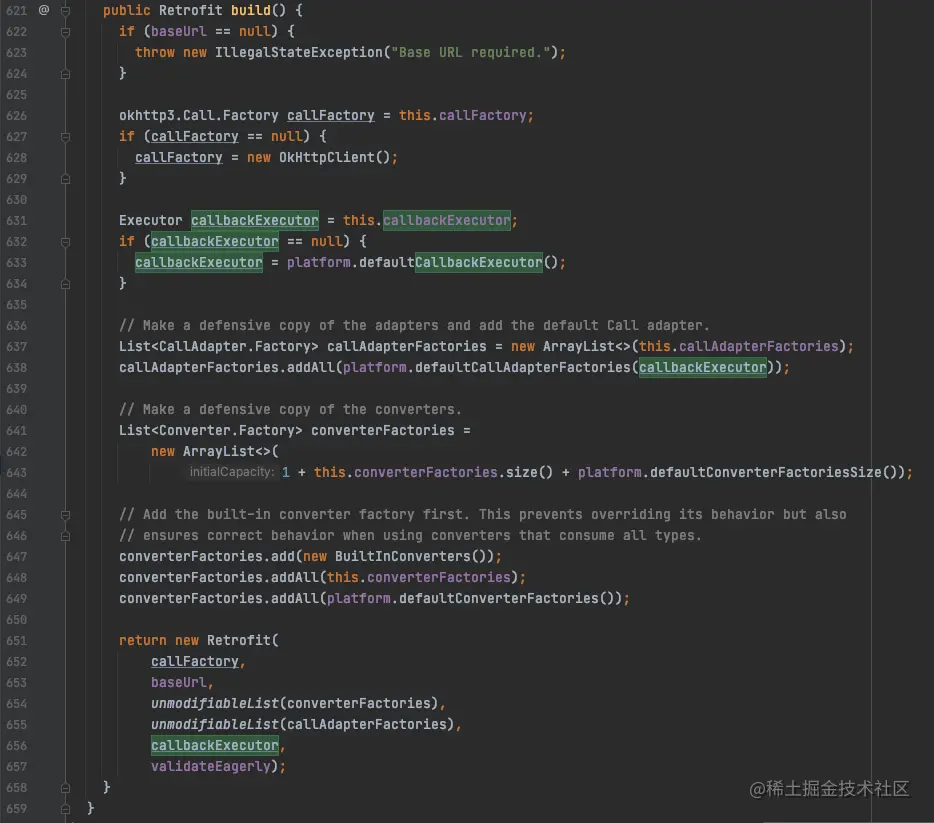Click the return keyword on line 651
Screen dimensions: 934x823
pos(143,640)
